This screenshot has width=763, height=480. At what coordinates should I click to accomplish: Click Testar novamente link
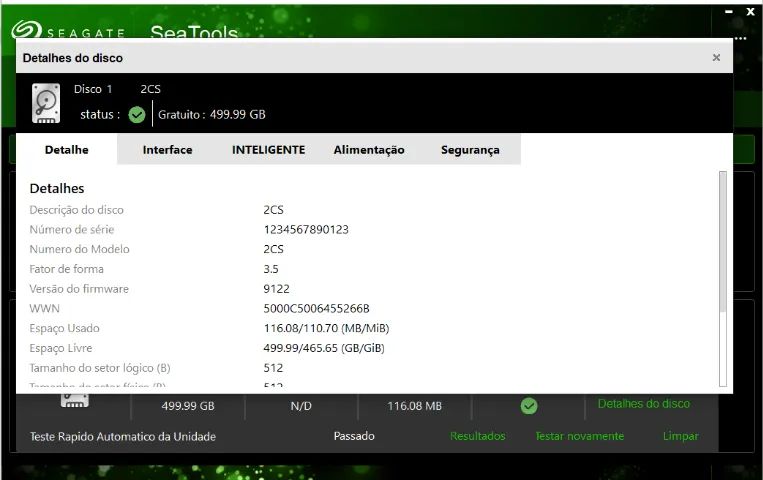[x=579, y=436]
